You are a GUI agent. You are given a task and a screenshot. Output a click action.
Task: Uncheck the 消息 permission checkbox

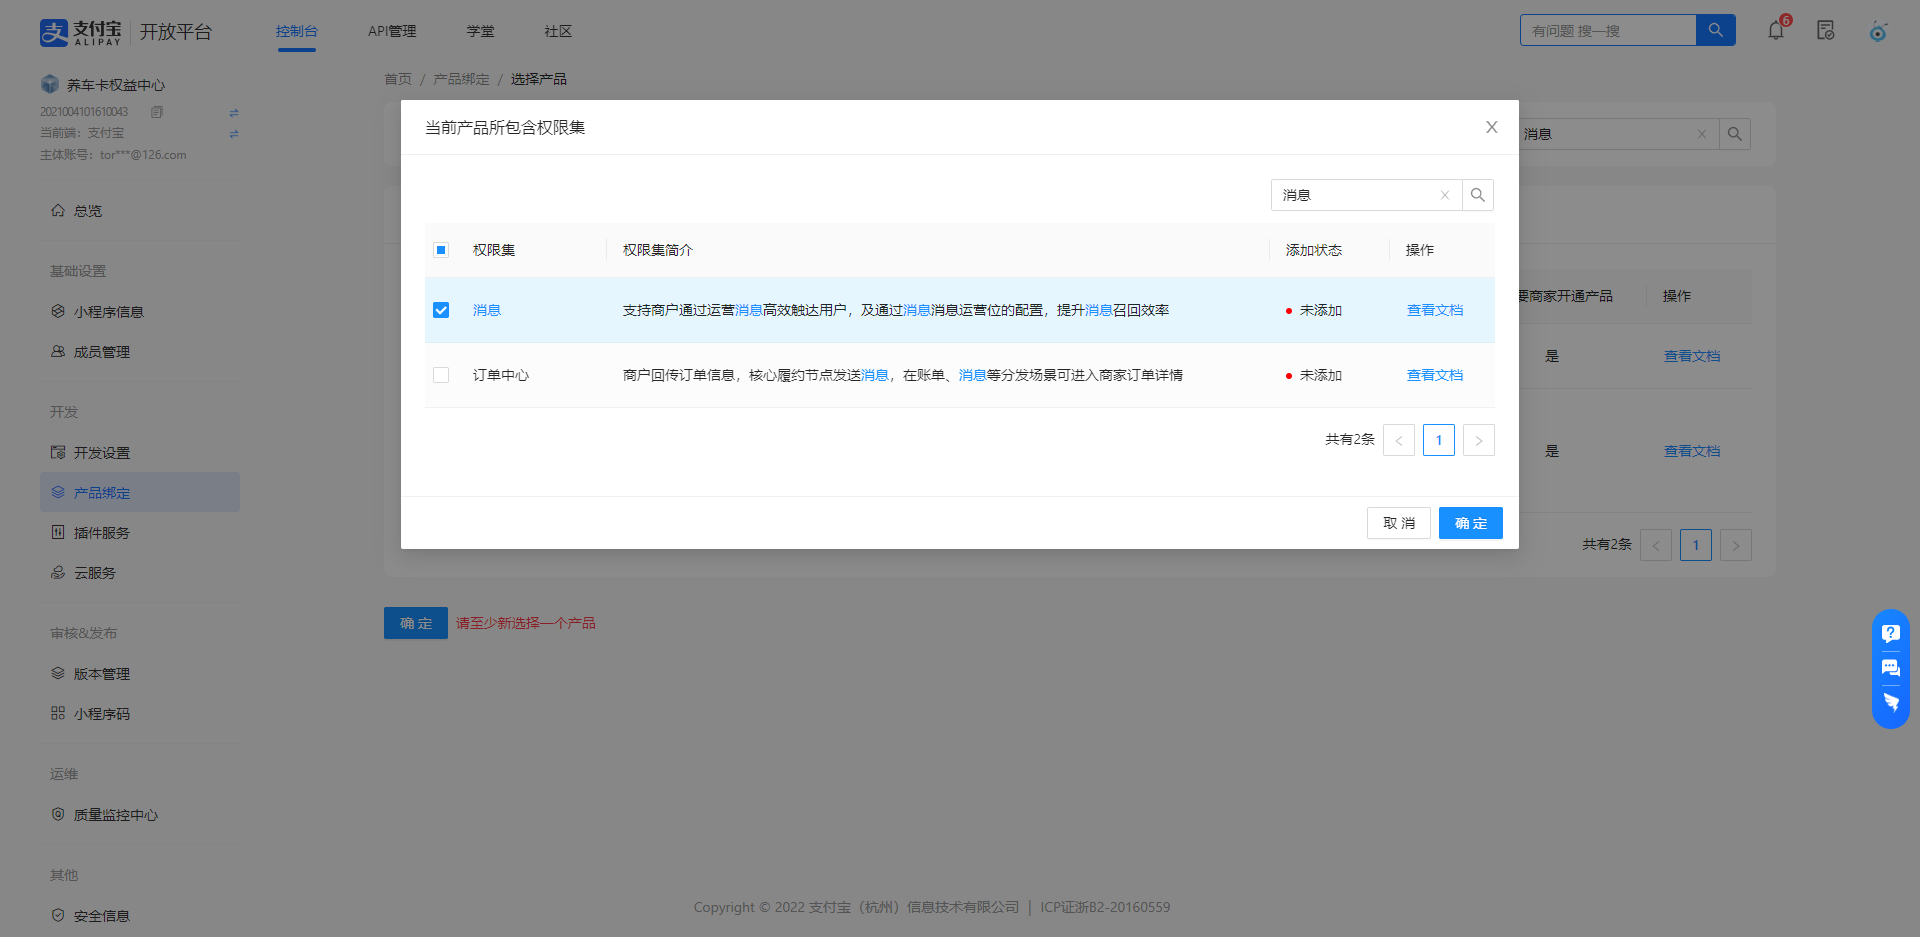pyautogui.click(x=441, y=310)
